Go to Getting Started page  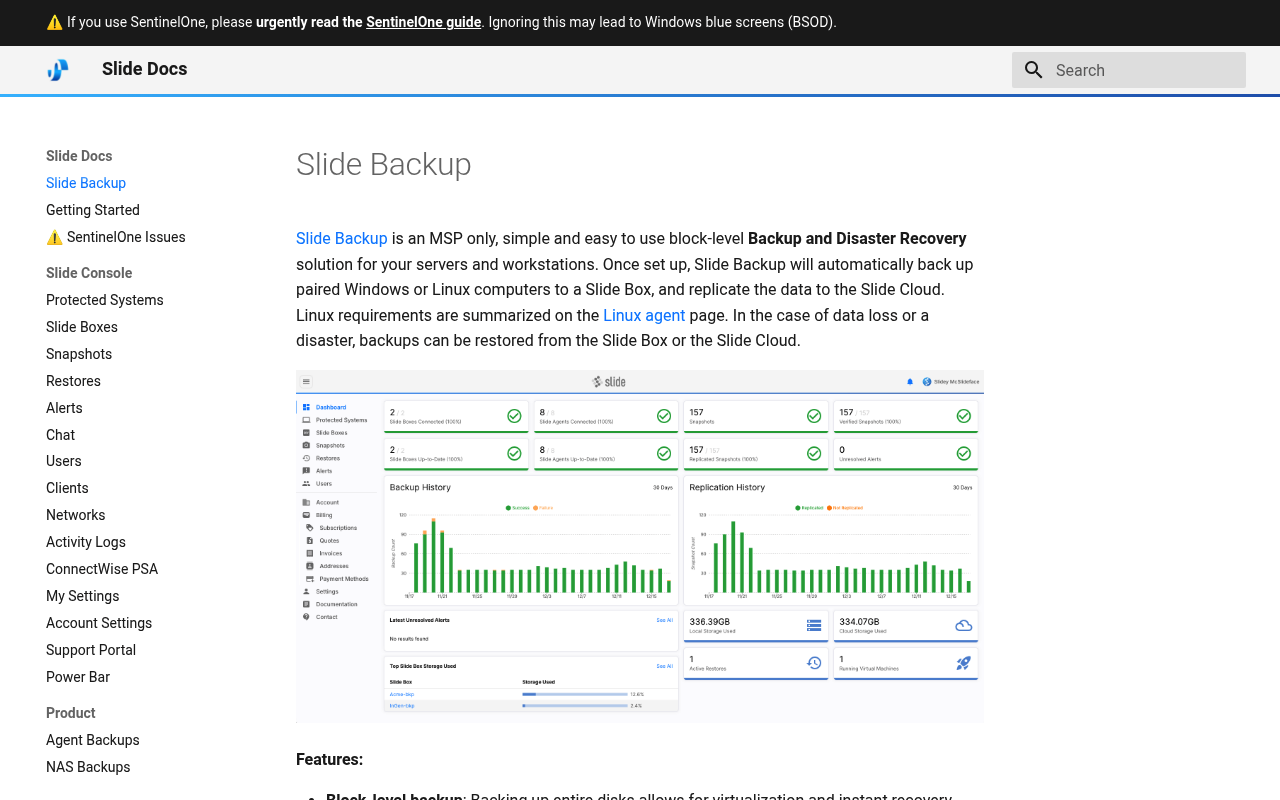tap(93, 210)
